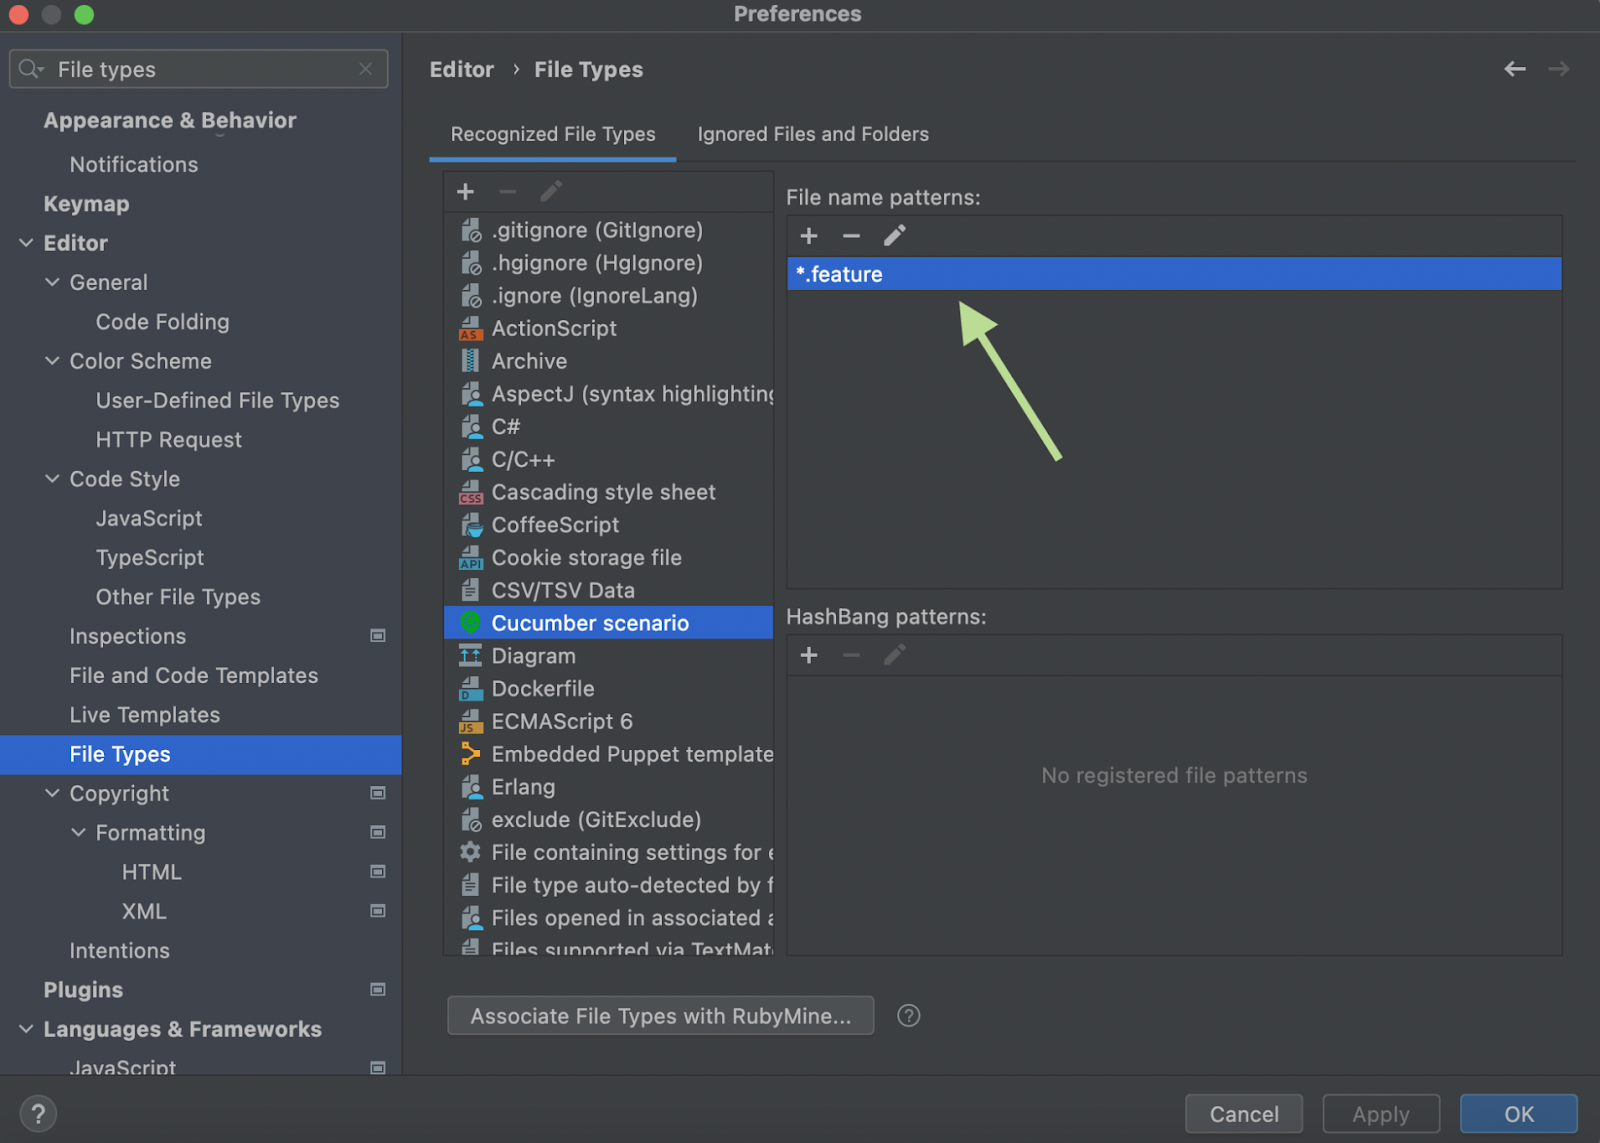Edit the selected file name pattern
The height and width of the screenshot is (1143, 1600).
(894, 235)
